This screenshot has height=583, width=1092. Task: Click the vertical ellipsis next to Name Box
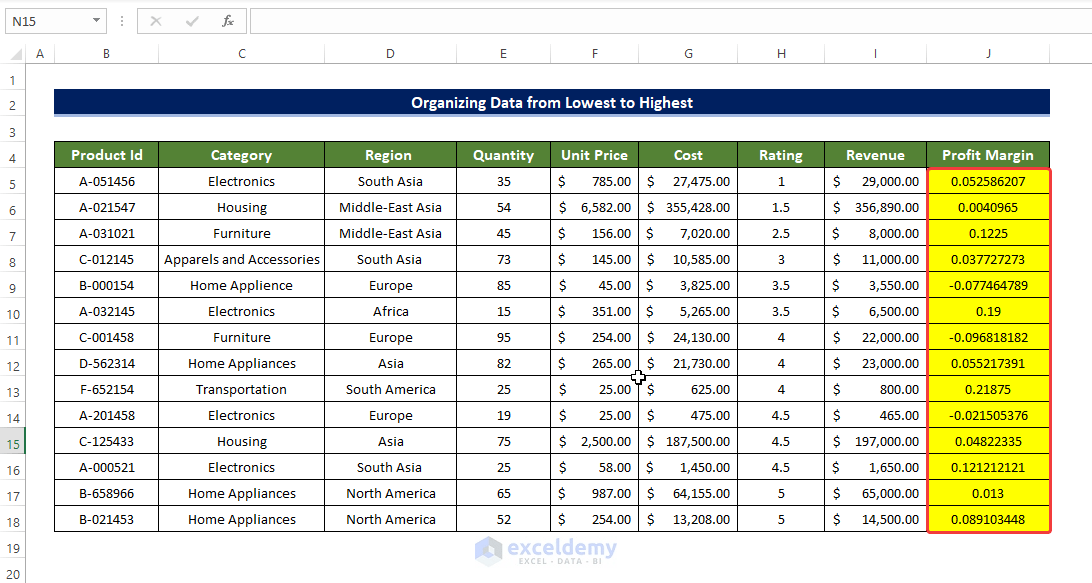tap(121, 20)
